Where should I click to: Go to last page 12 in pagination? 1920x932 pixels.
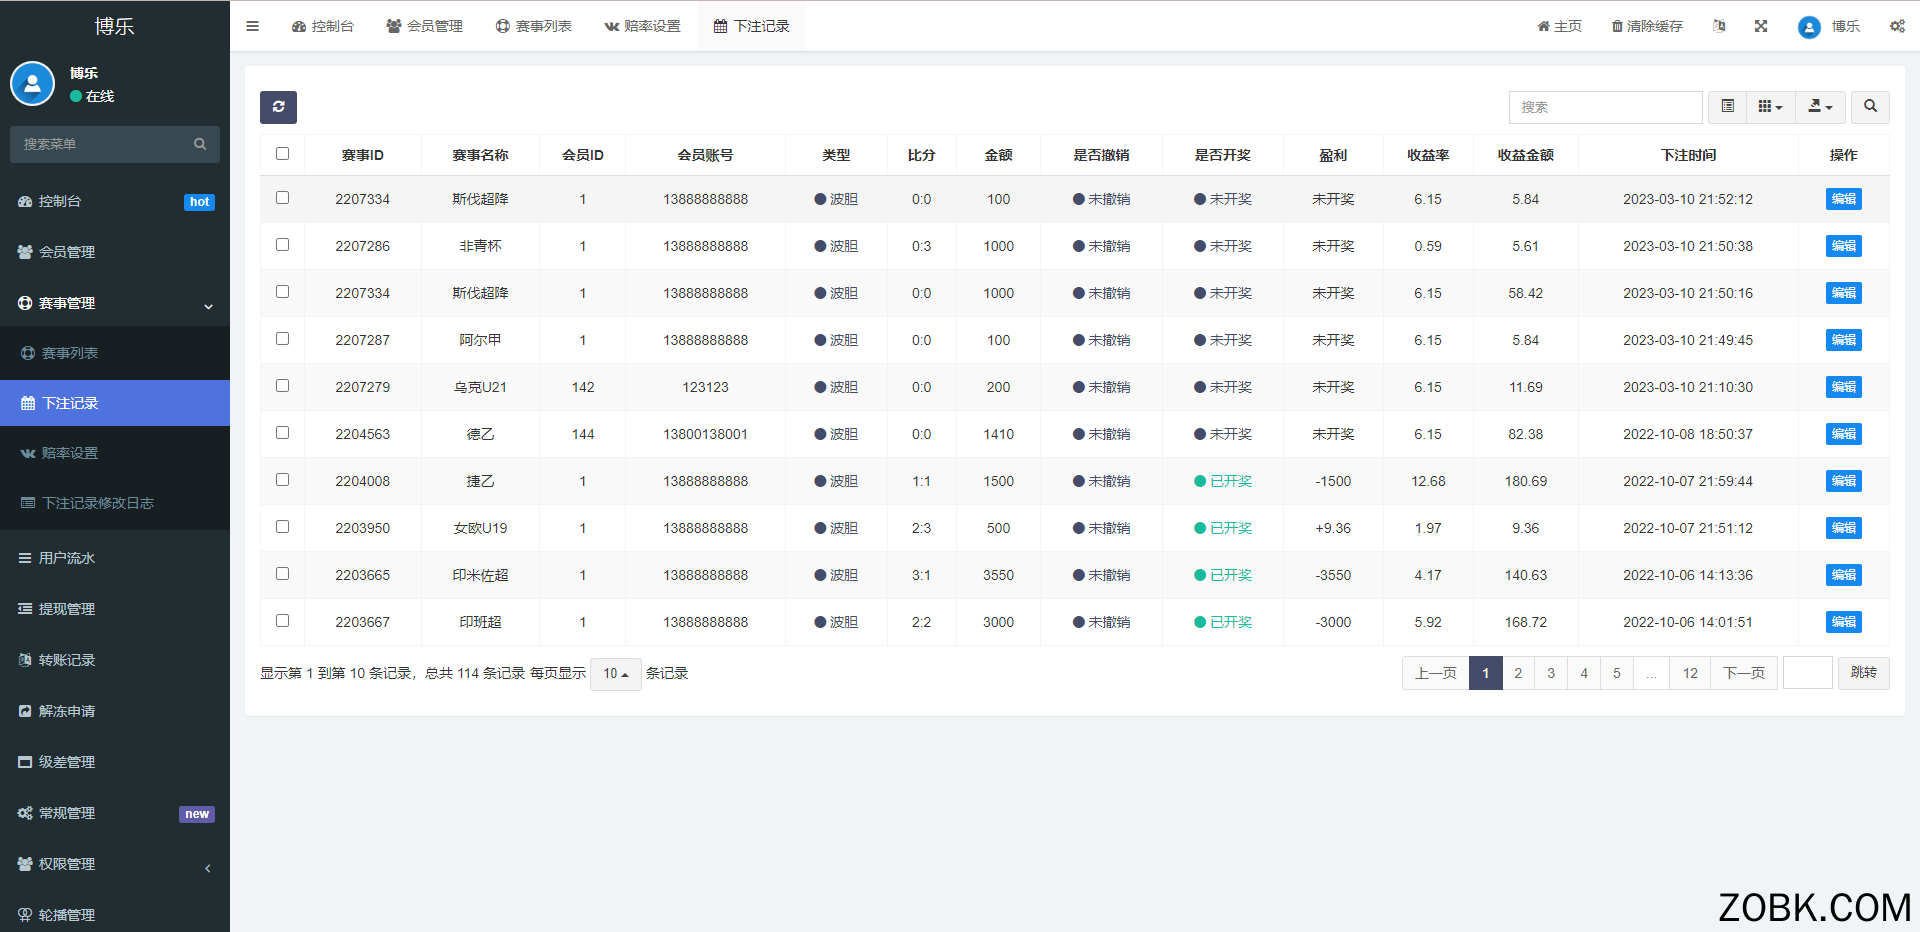pos(1690,673)
